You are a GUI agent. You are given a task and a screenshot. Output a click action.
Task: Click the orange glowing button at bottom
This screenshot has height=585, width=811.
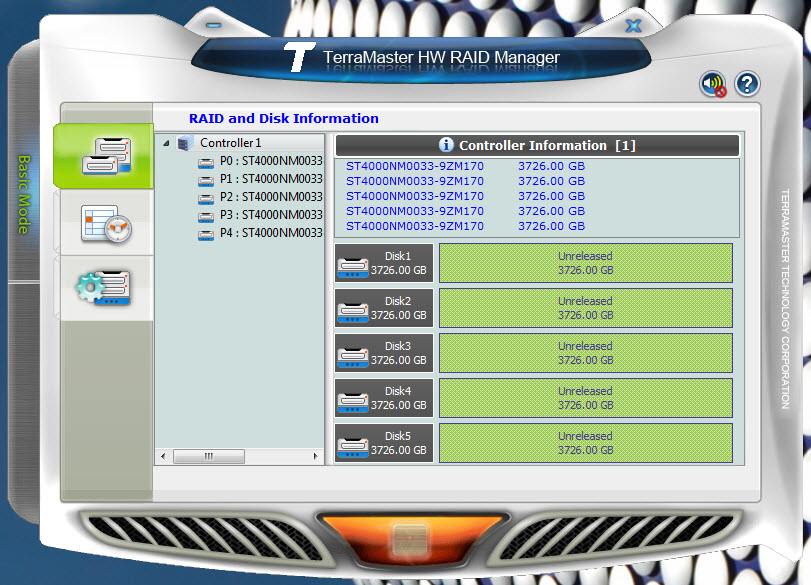pos(410,541)
